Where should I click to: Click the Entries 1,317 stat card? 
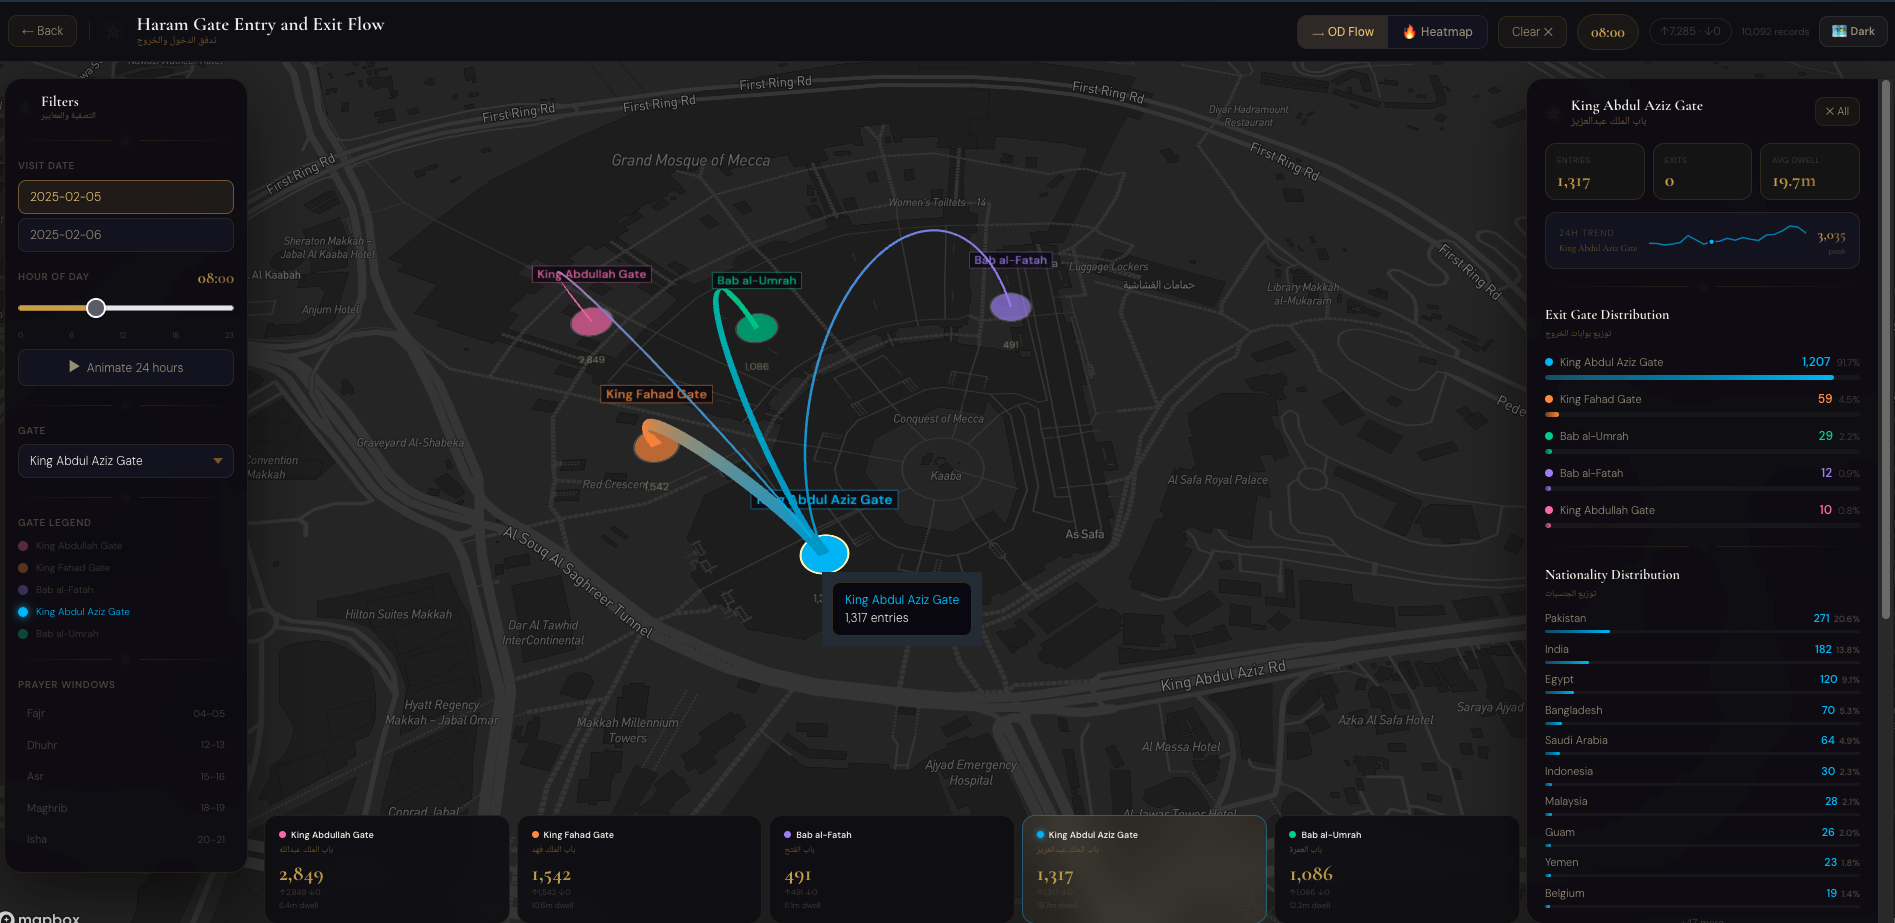click(1595, 171)
